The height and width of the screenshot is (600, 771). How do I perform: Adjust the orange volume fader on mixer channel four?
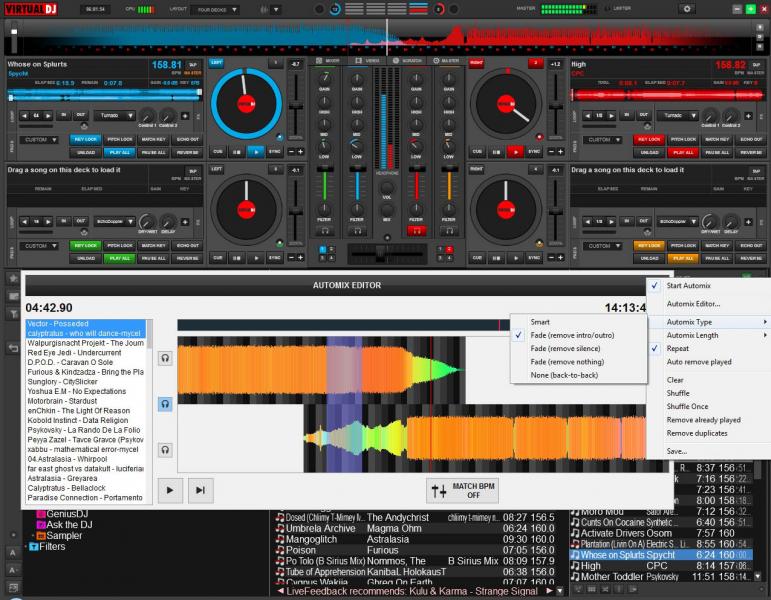[449, 169]
